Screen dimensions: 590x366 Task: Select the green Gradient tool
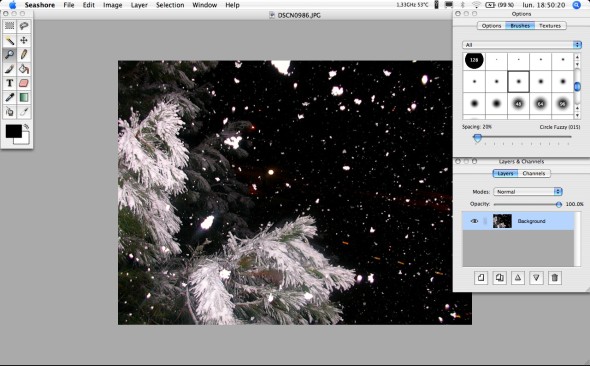pyautogui.click(x=24, y=97)
